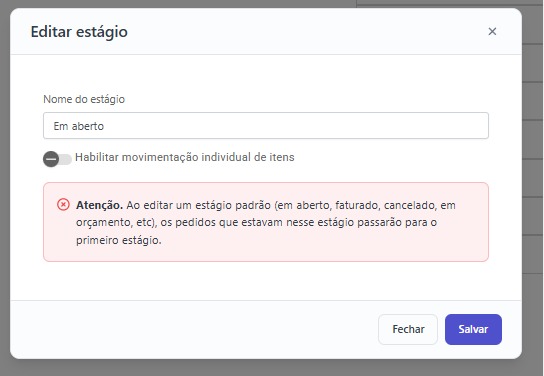Click the warning line mentioning faturado, cancelado
This screenshot has height=376, width=544.
click(266, 205)
